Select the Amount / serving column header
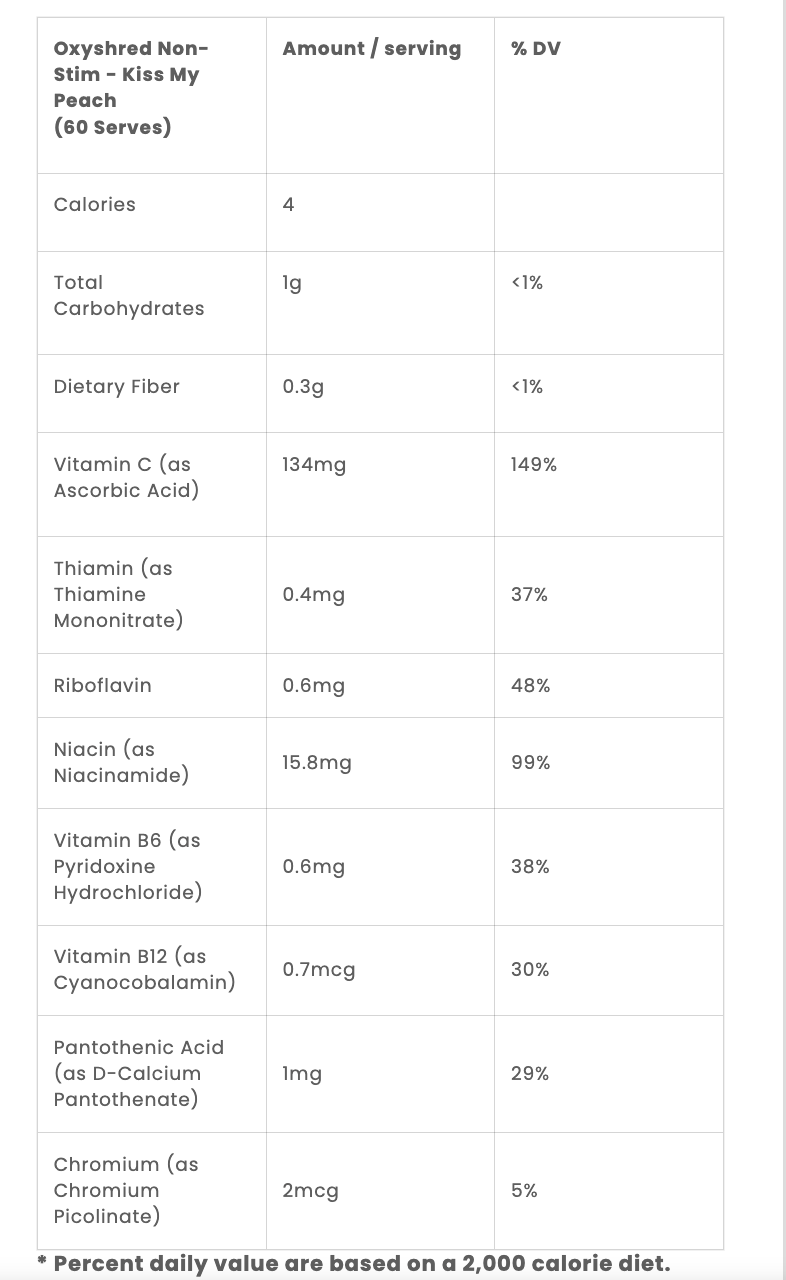Screen dimensions: 786x1280 click(x=372, y=48)
